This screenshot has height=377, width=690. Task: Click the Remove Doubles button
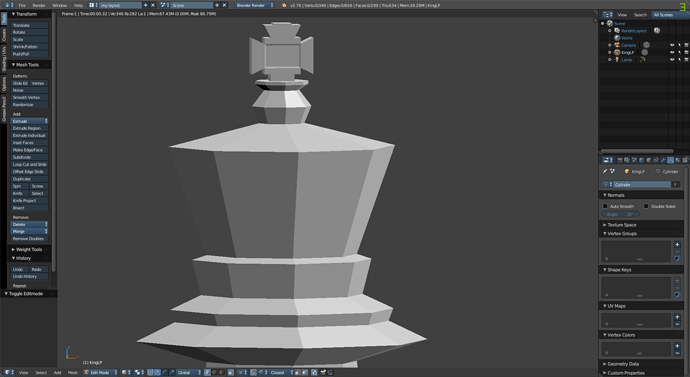point(29,238)
